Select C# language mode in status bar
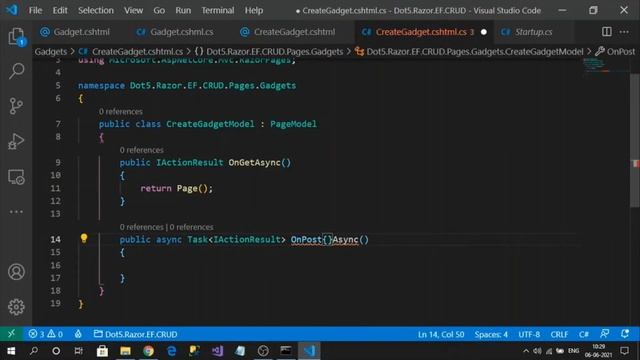 (x=584, y=334)
